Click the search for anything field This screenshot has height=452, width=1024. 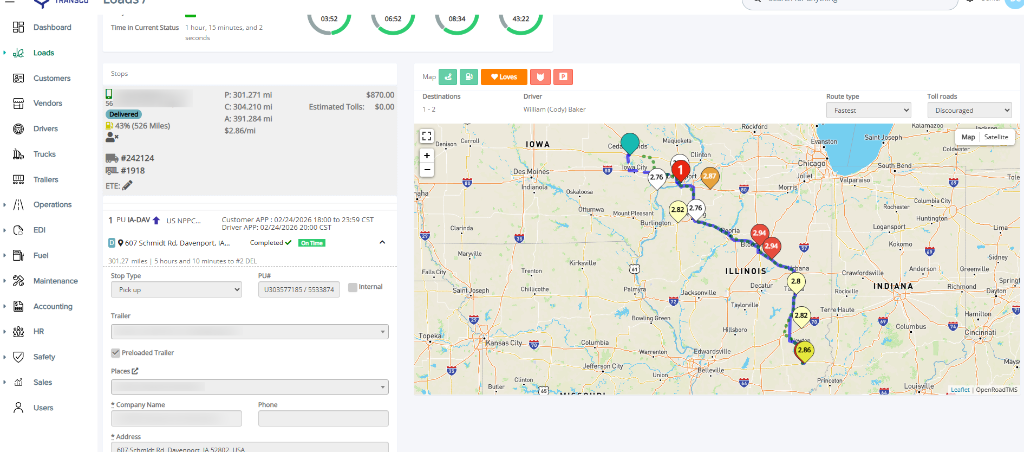[850, 3]
